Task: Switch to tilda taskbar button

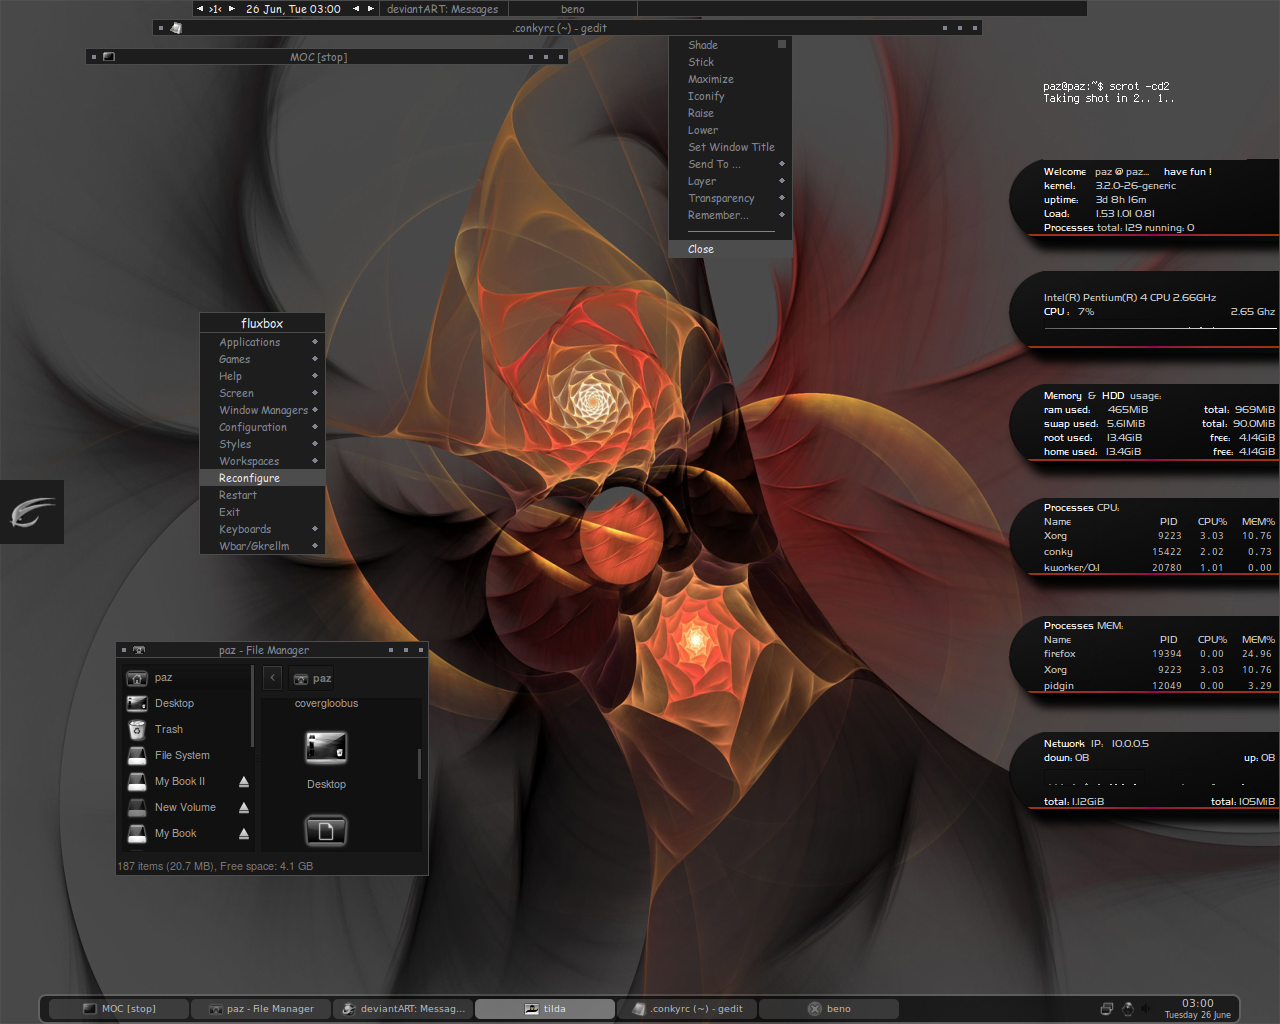Action: pyautogui.click(x=545, y=1009)
